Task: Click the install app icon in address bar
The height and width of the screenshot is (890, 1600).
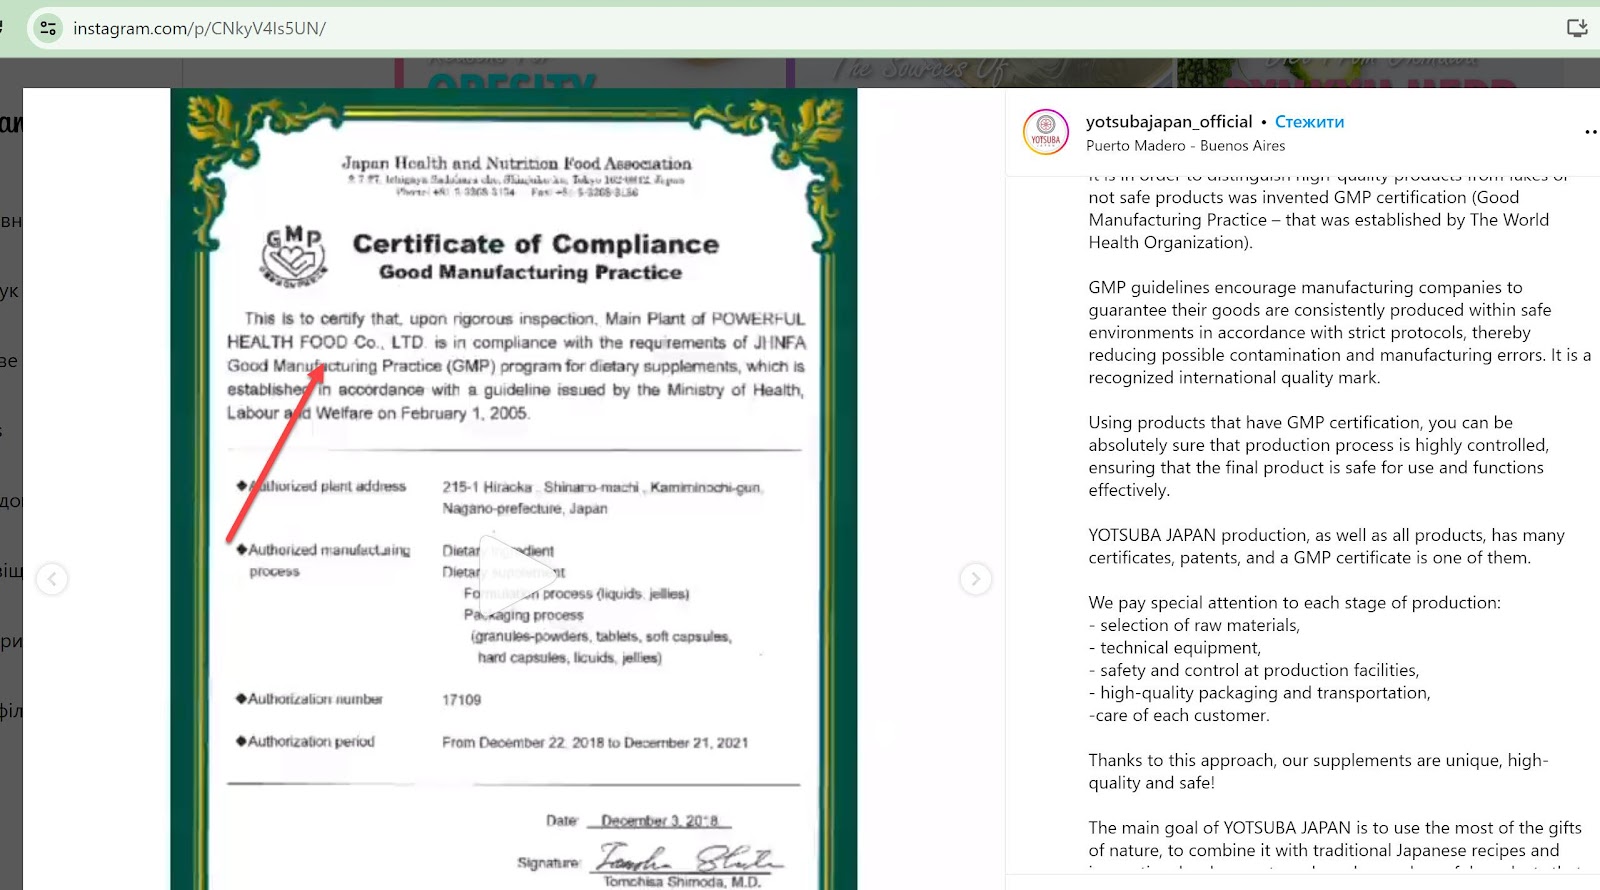Action: 1577,28
